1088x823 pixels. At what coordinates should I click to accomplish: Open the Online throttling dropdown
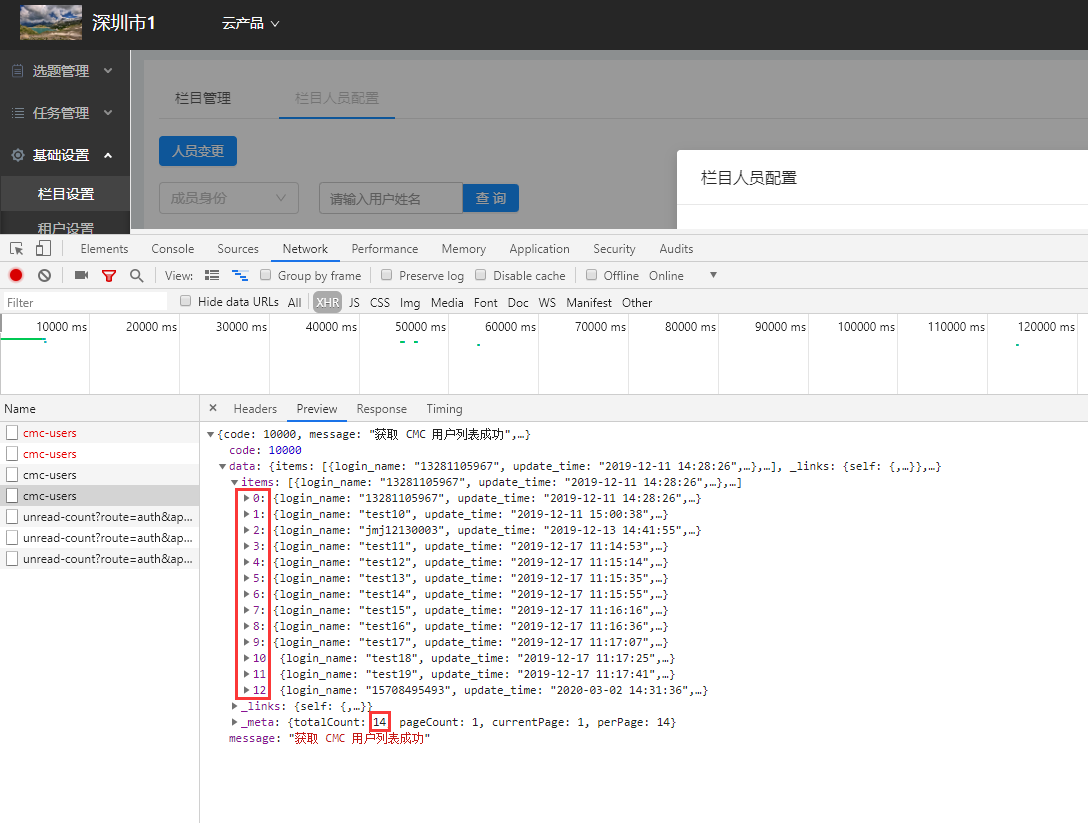pyautogui.click(x=712, y=276)
